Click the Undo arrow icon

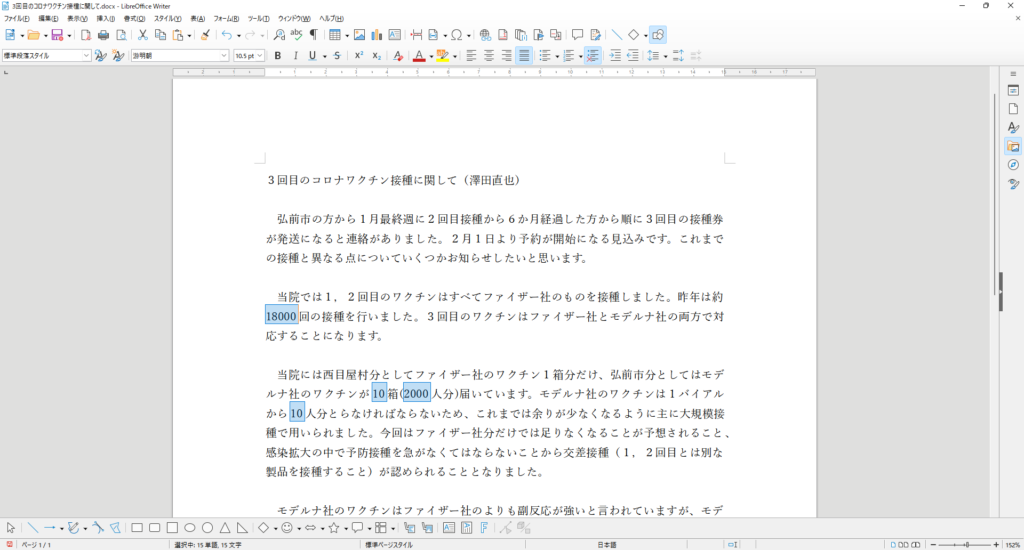pos(227,35)
